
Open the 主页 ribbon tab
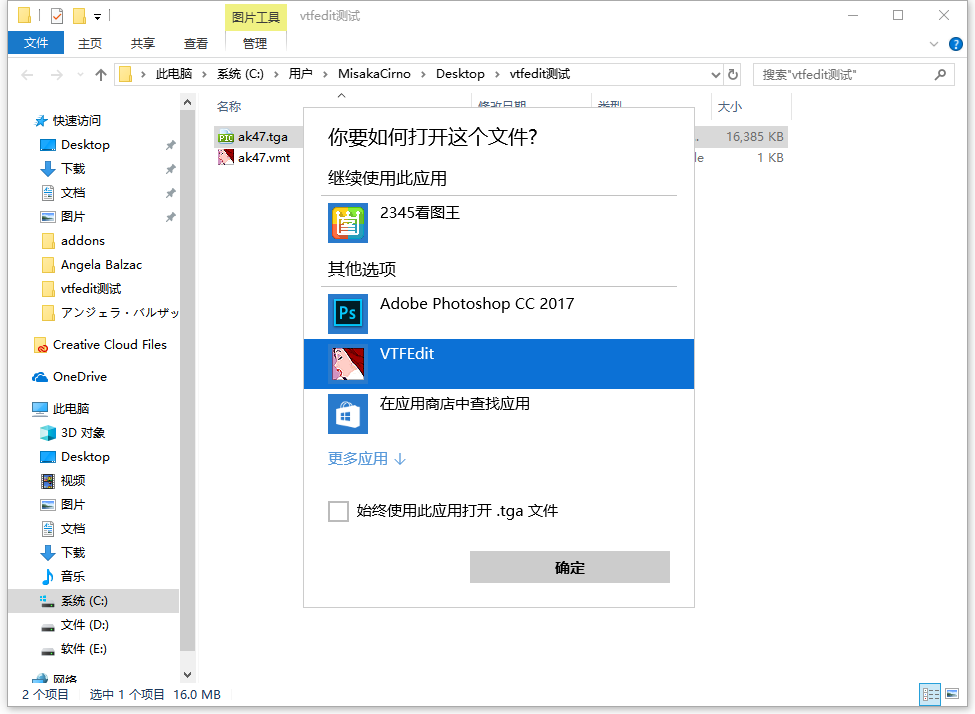tap(90, 44)
